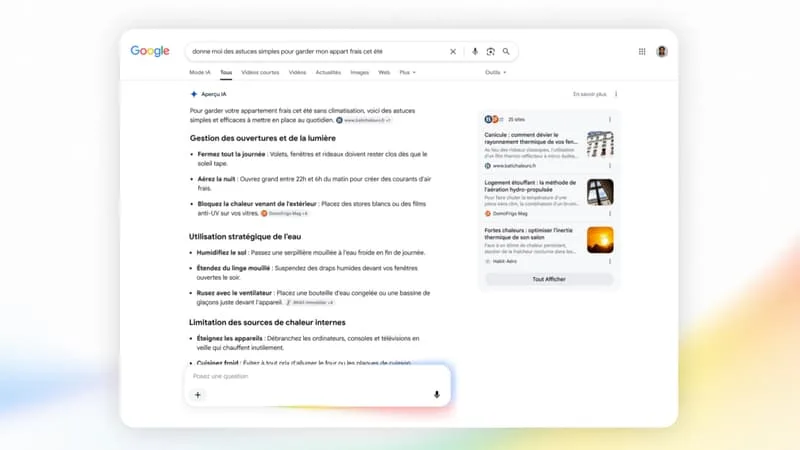Click into the Google search query field
Image resolution: width=800 pixels, height=450 pixels.
pos(316,52)
